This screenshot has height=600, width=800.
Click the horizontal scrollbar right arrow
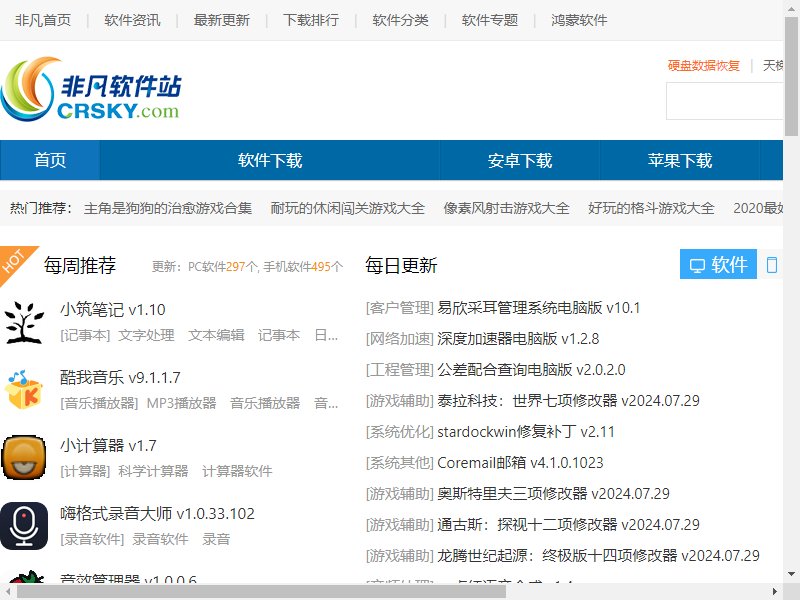[x=775, y=592]
